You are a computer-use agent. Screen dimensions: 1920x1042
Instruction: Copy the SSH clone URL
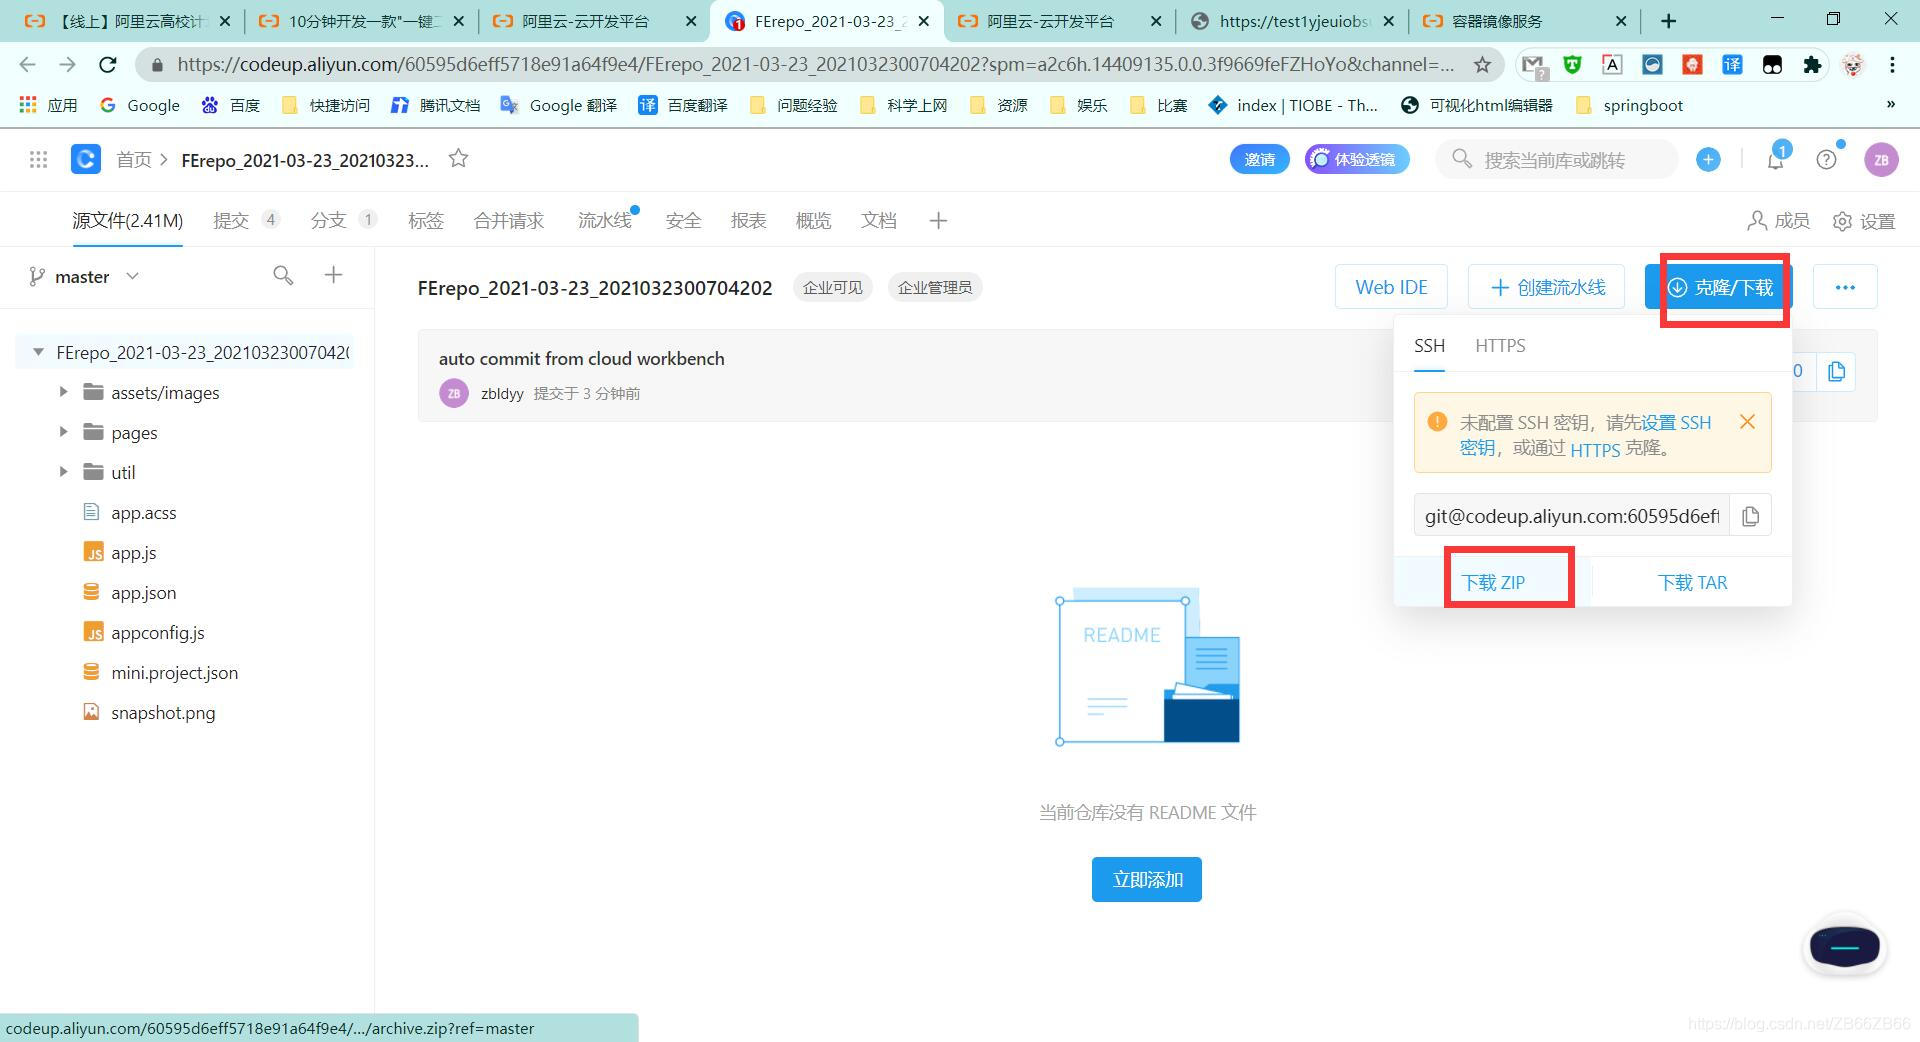1750,516
